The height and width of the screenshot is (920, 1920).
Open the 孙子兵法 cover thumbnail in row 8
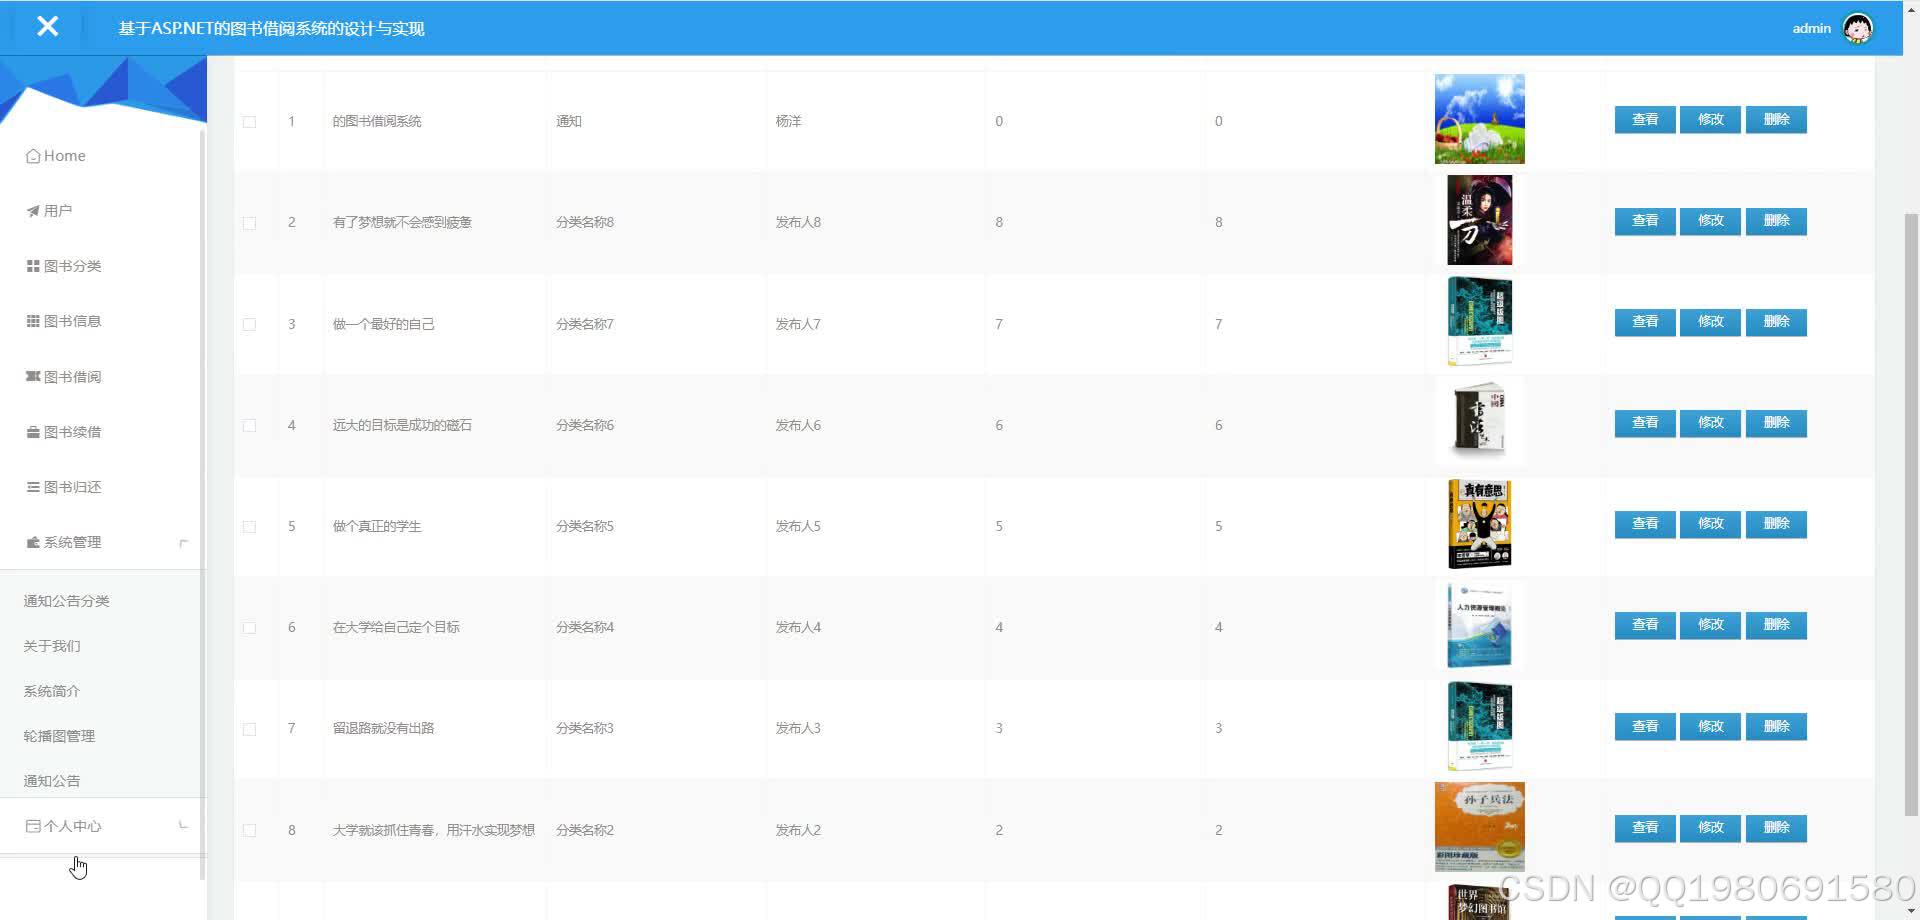(1479, 827)
